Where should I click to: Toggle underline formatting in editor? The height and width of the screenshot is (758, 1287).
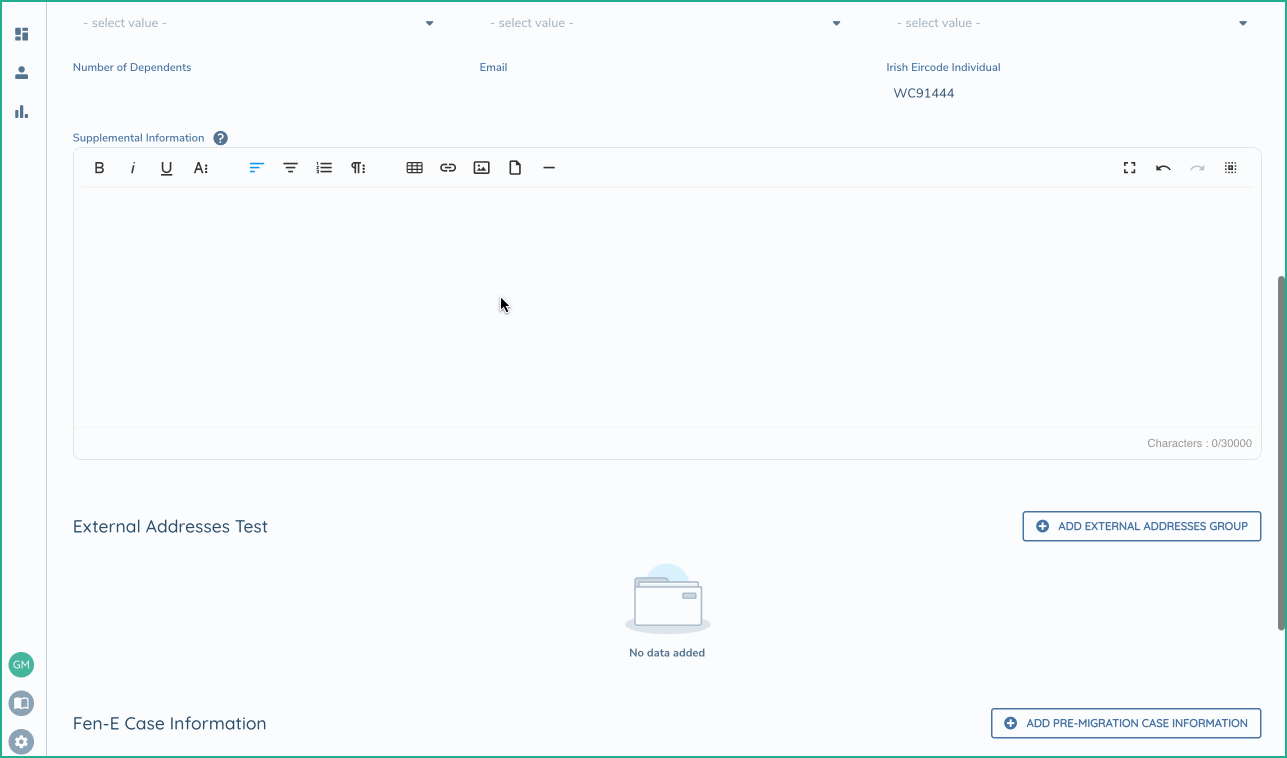pos(166,168)
